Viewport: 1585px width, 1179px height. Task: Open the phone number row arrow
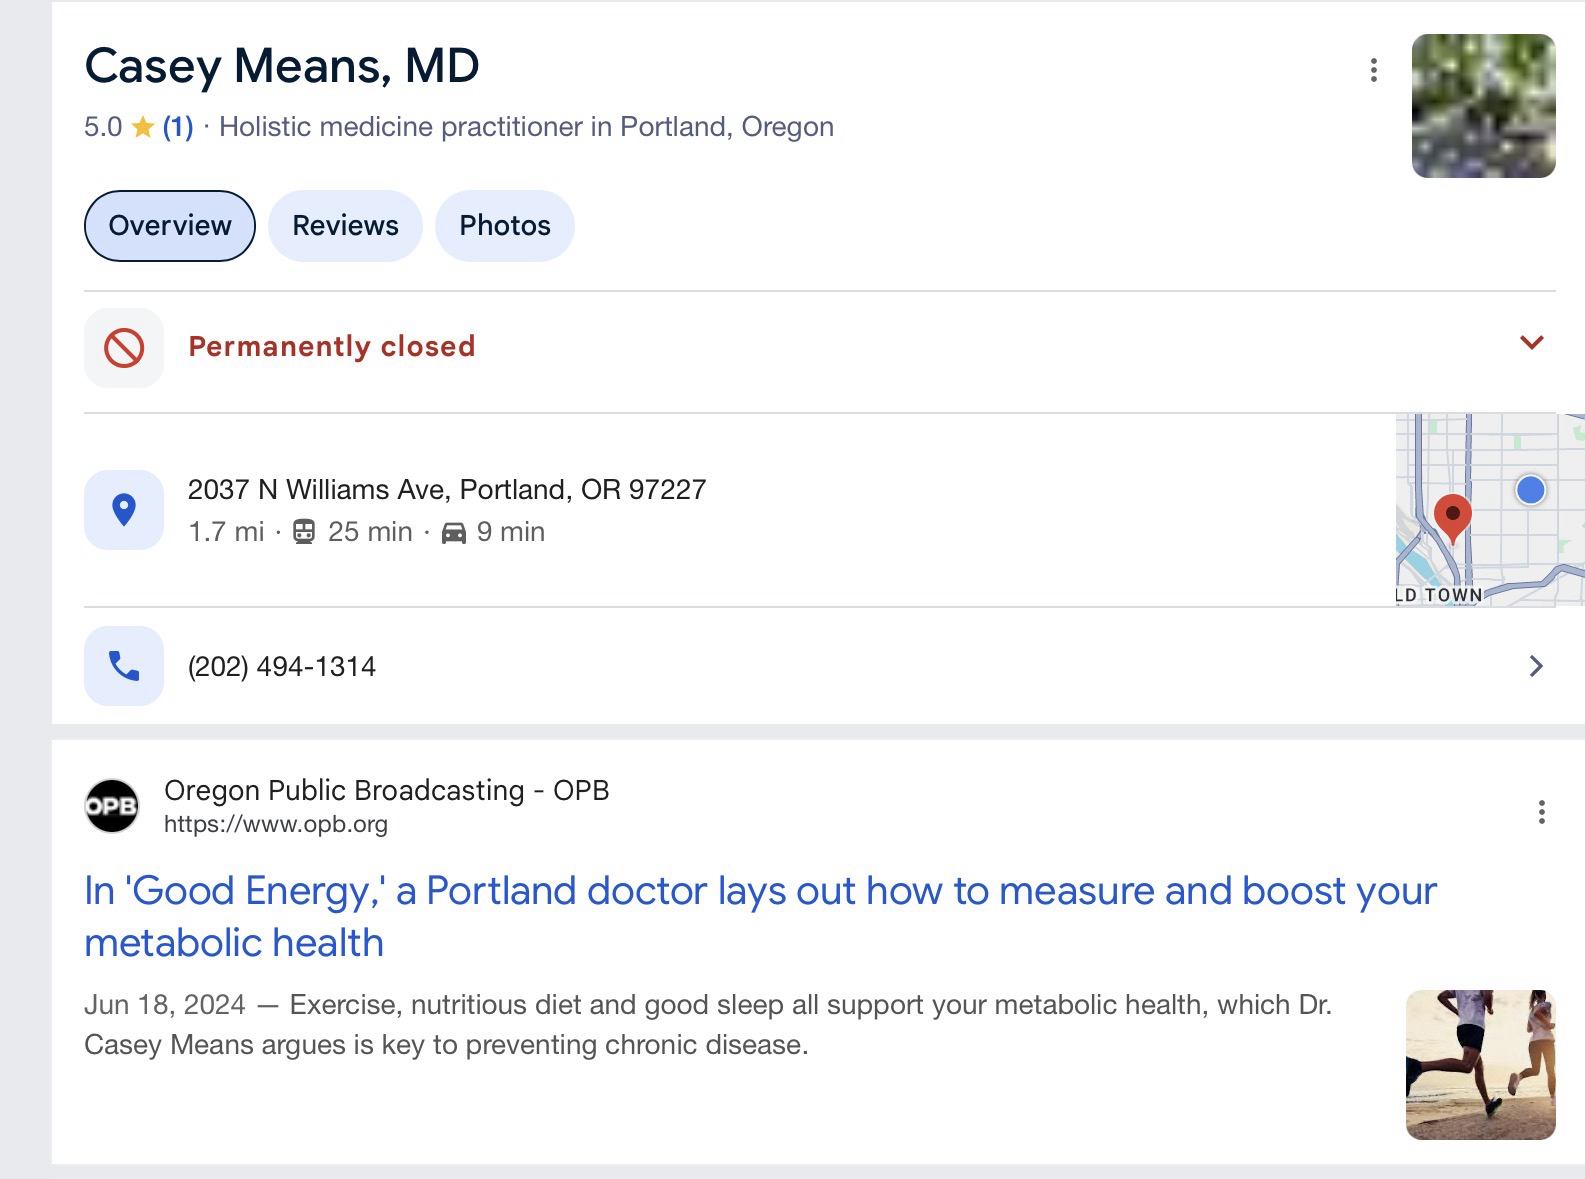1536,666
